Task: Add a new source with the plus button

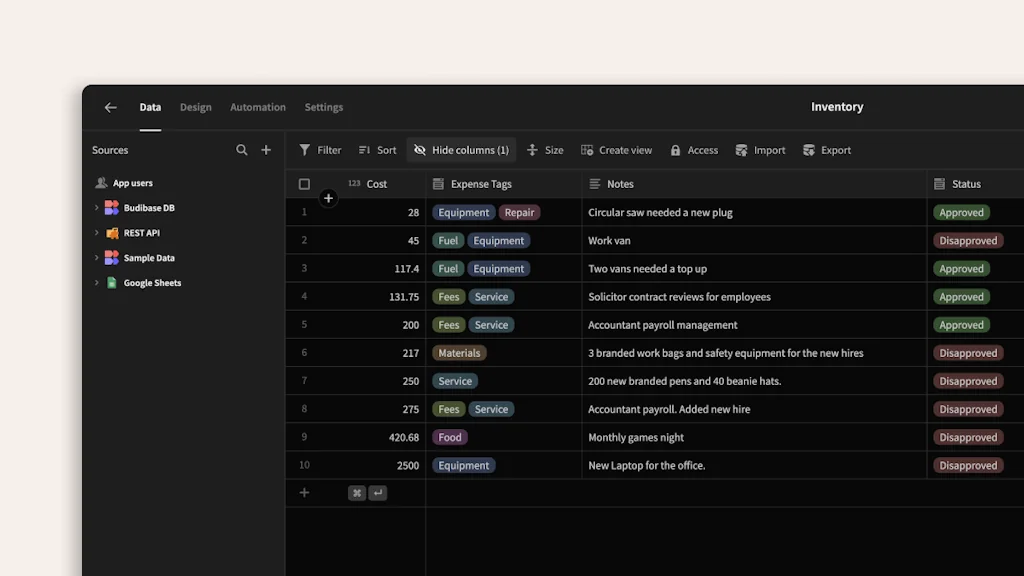Action: pos(266,149)
